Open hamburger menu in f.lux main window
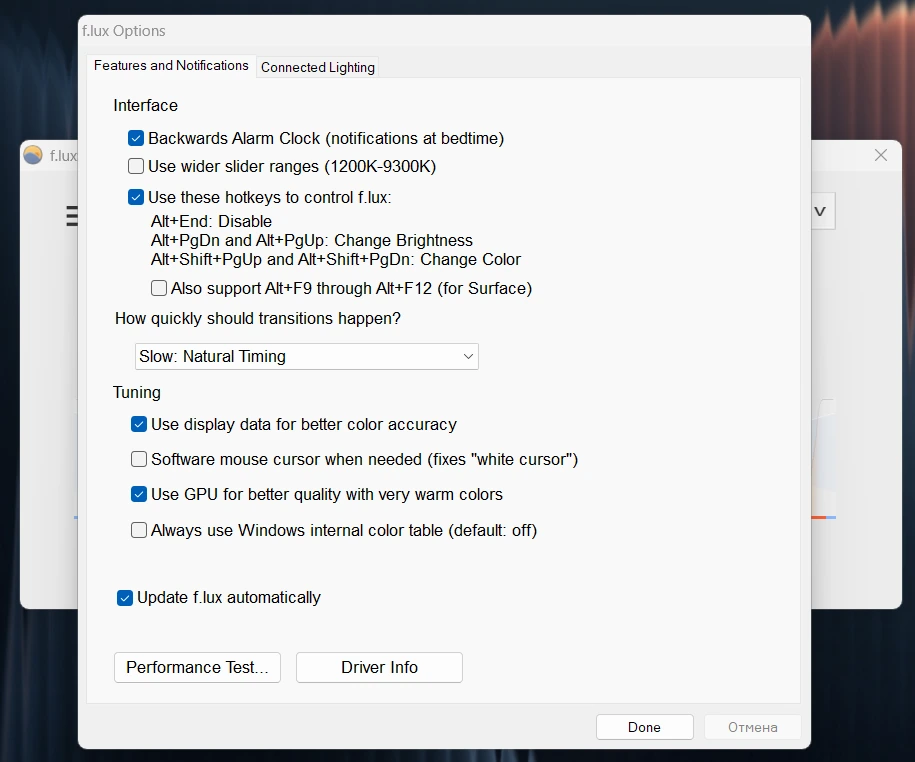The height and width of the screenshot is (762, 915). coord(72,215)
